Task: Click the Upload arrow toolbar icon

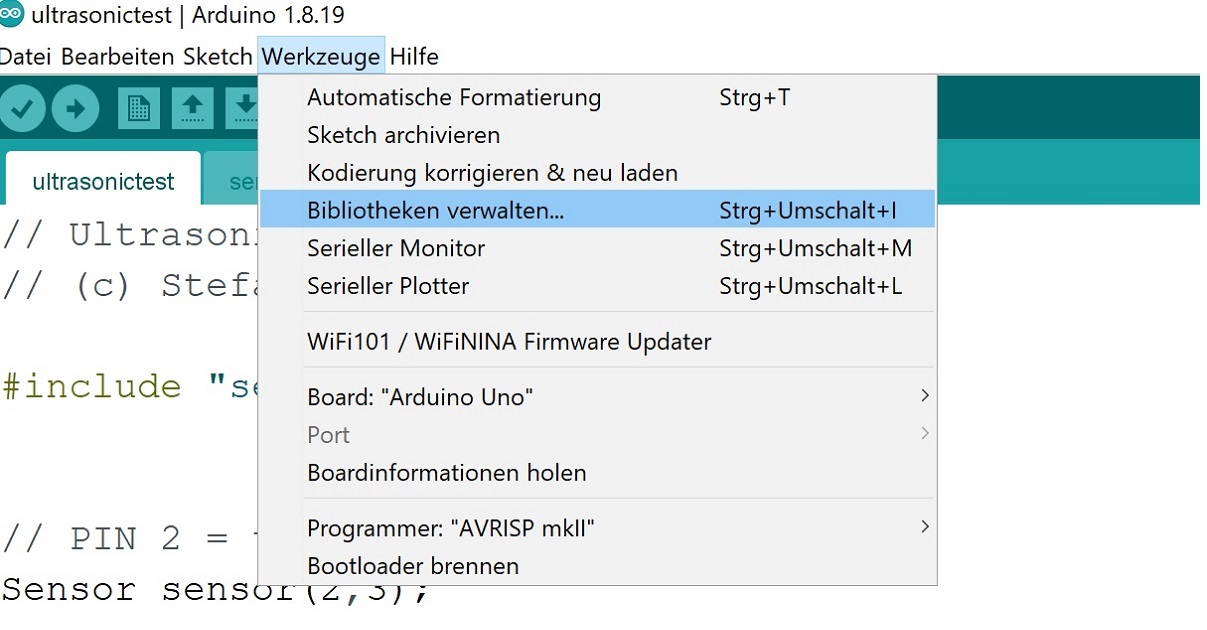Action: coord(76,108)
